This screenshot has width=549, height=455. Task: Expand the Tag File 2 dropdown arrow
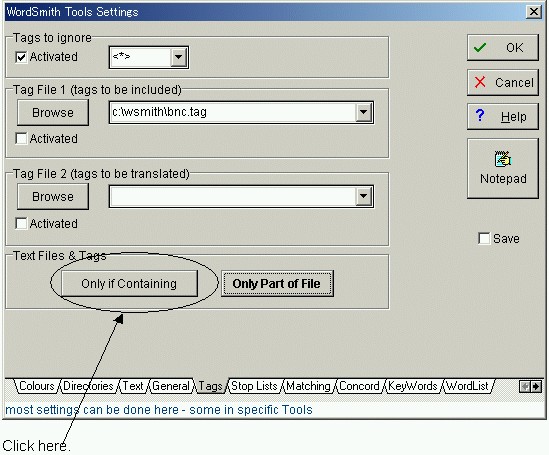[363, 196]
